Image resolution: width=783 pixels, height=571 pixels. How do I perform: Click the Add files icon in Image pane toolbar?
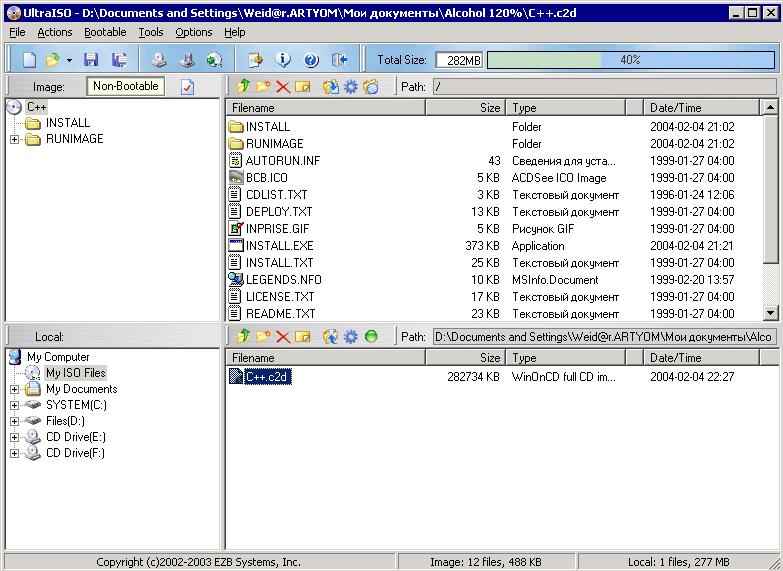[330, 87]
